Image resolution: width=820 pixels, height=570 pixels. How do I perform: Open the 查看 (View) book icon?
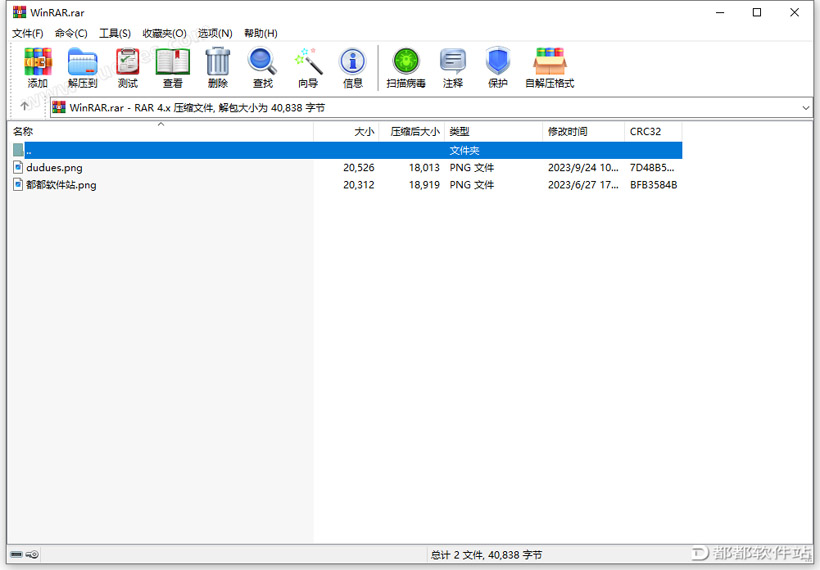173,68
